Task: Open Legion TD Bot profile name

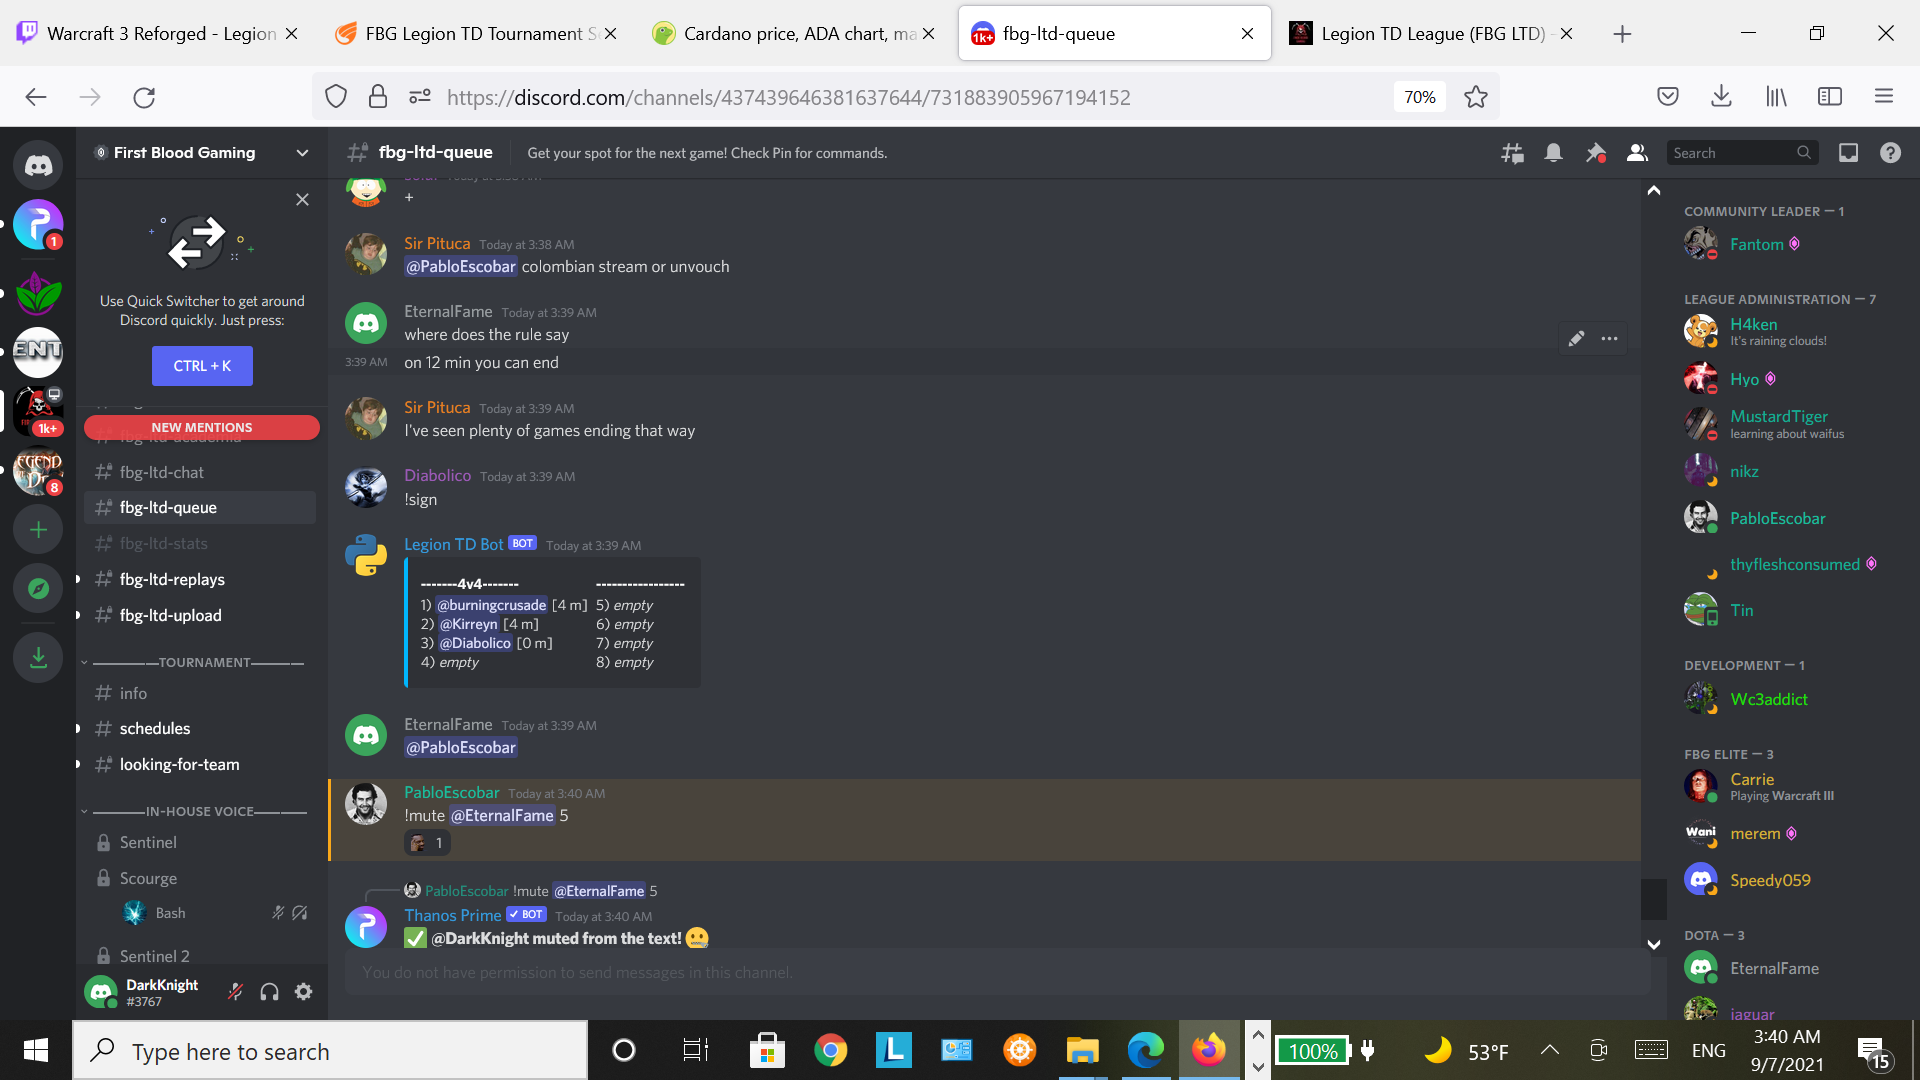Action: point(453,544)
